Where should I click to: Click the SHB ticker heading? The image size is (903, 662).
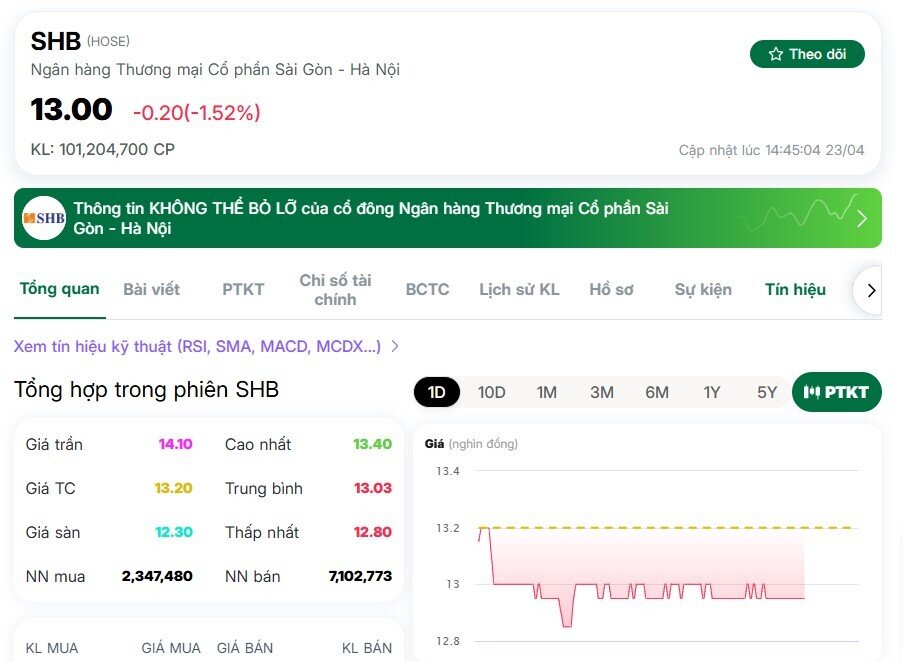pyautogui.click(x=55, y=41)
